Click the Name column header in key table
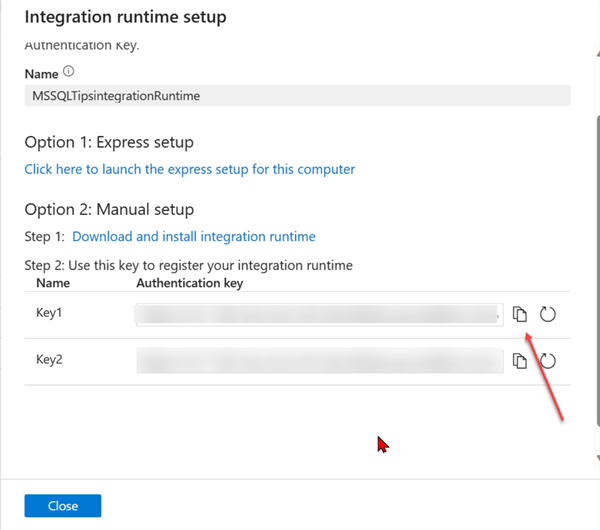This screenshot has width=600, height=530. tap(53, 283)
